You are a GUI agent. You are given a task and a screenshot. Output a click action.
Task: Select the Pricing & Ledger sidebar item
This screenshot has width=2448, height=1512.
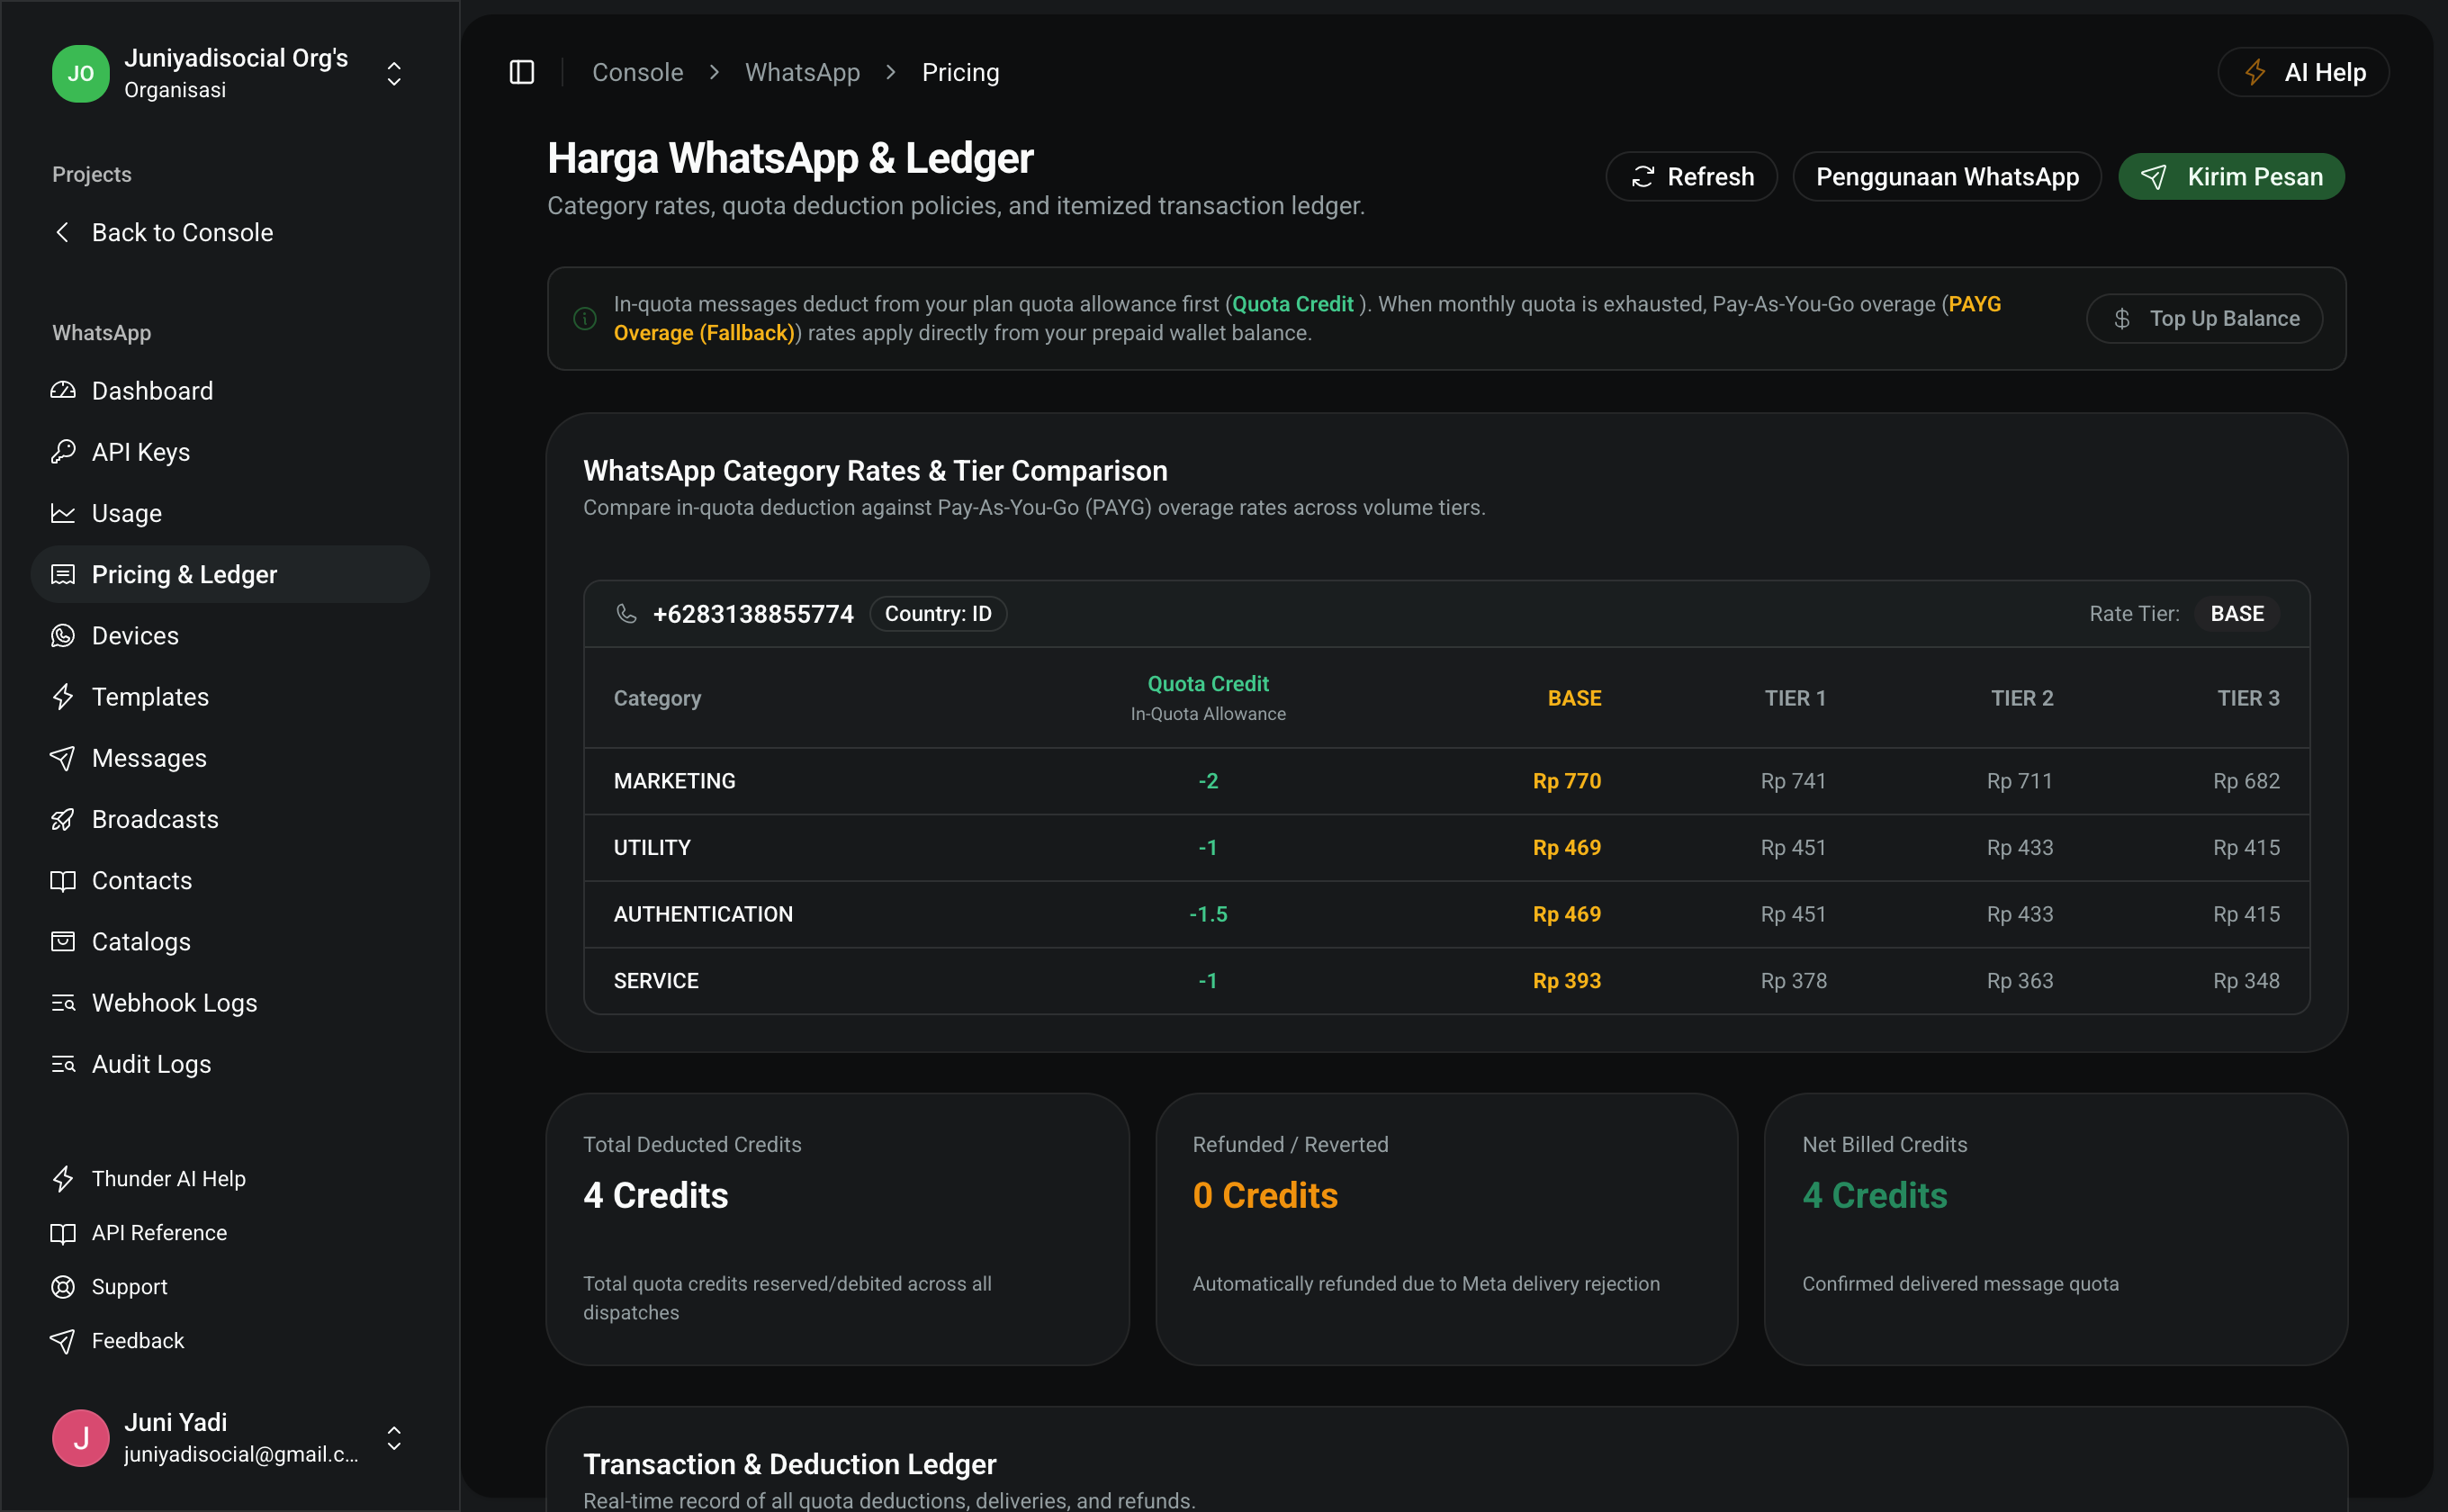(230, 574)
